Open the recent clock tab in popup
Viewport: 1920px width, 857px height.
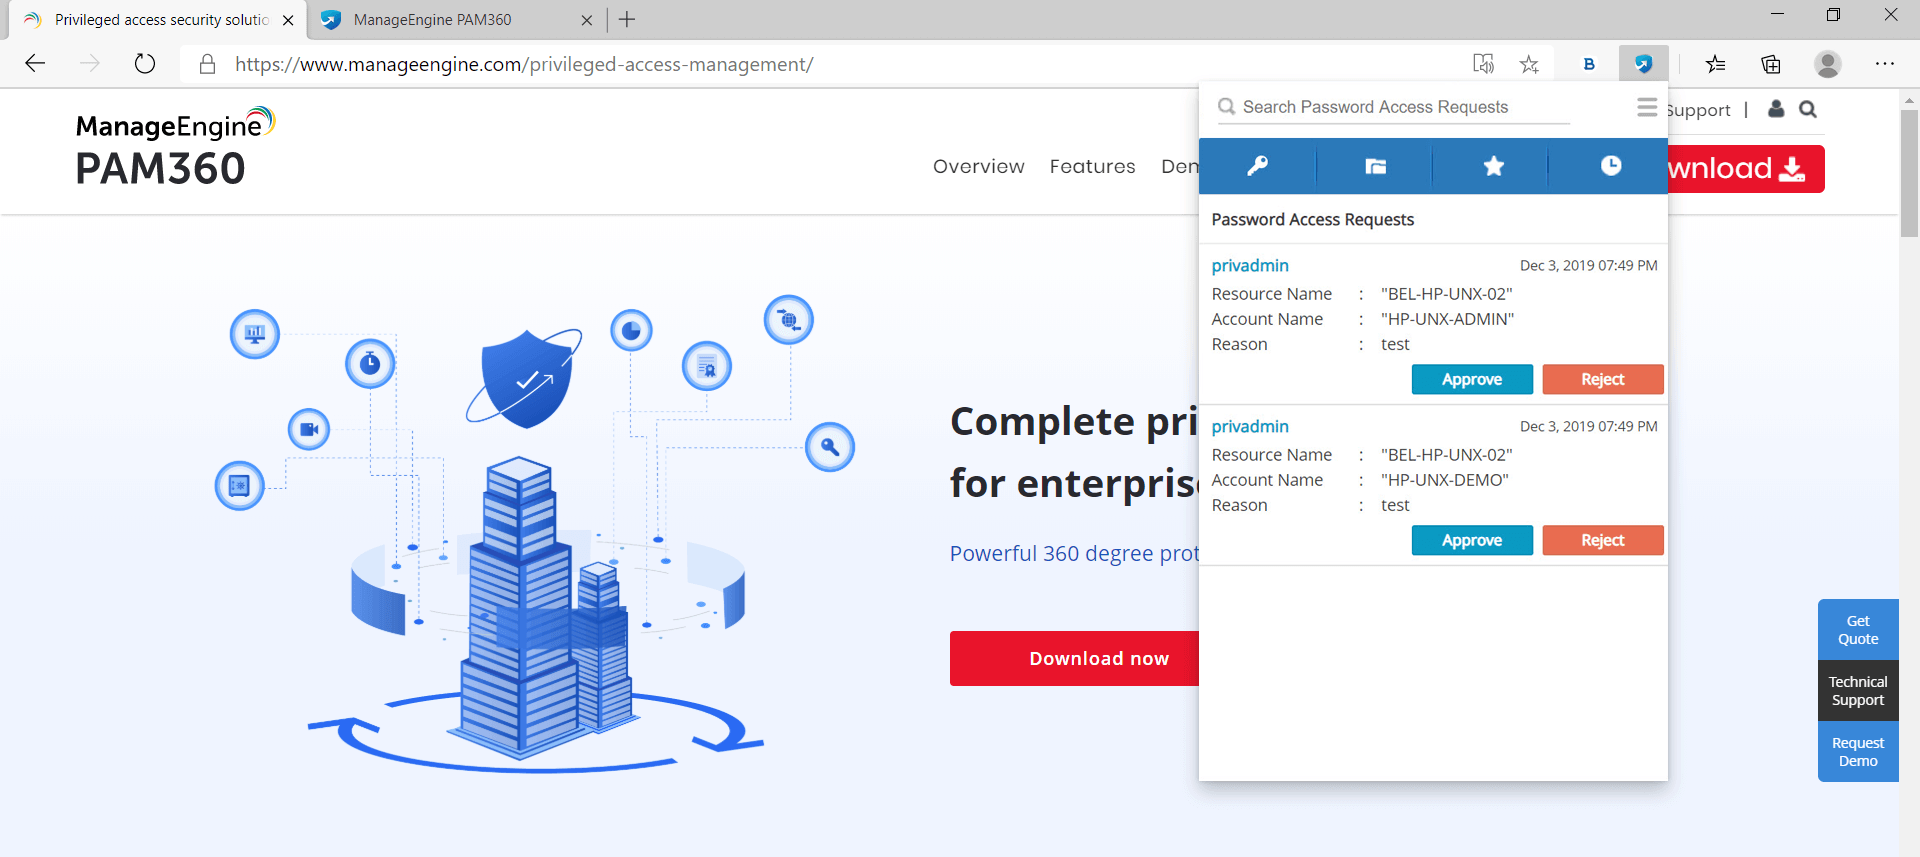tap(1610, 166)
